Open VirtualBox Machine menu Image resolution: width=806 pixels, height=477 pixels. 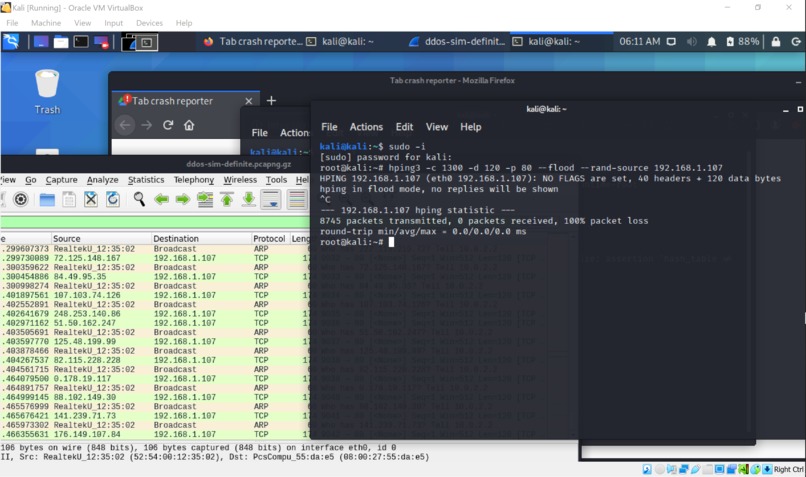(46, 23)
